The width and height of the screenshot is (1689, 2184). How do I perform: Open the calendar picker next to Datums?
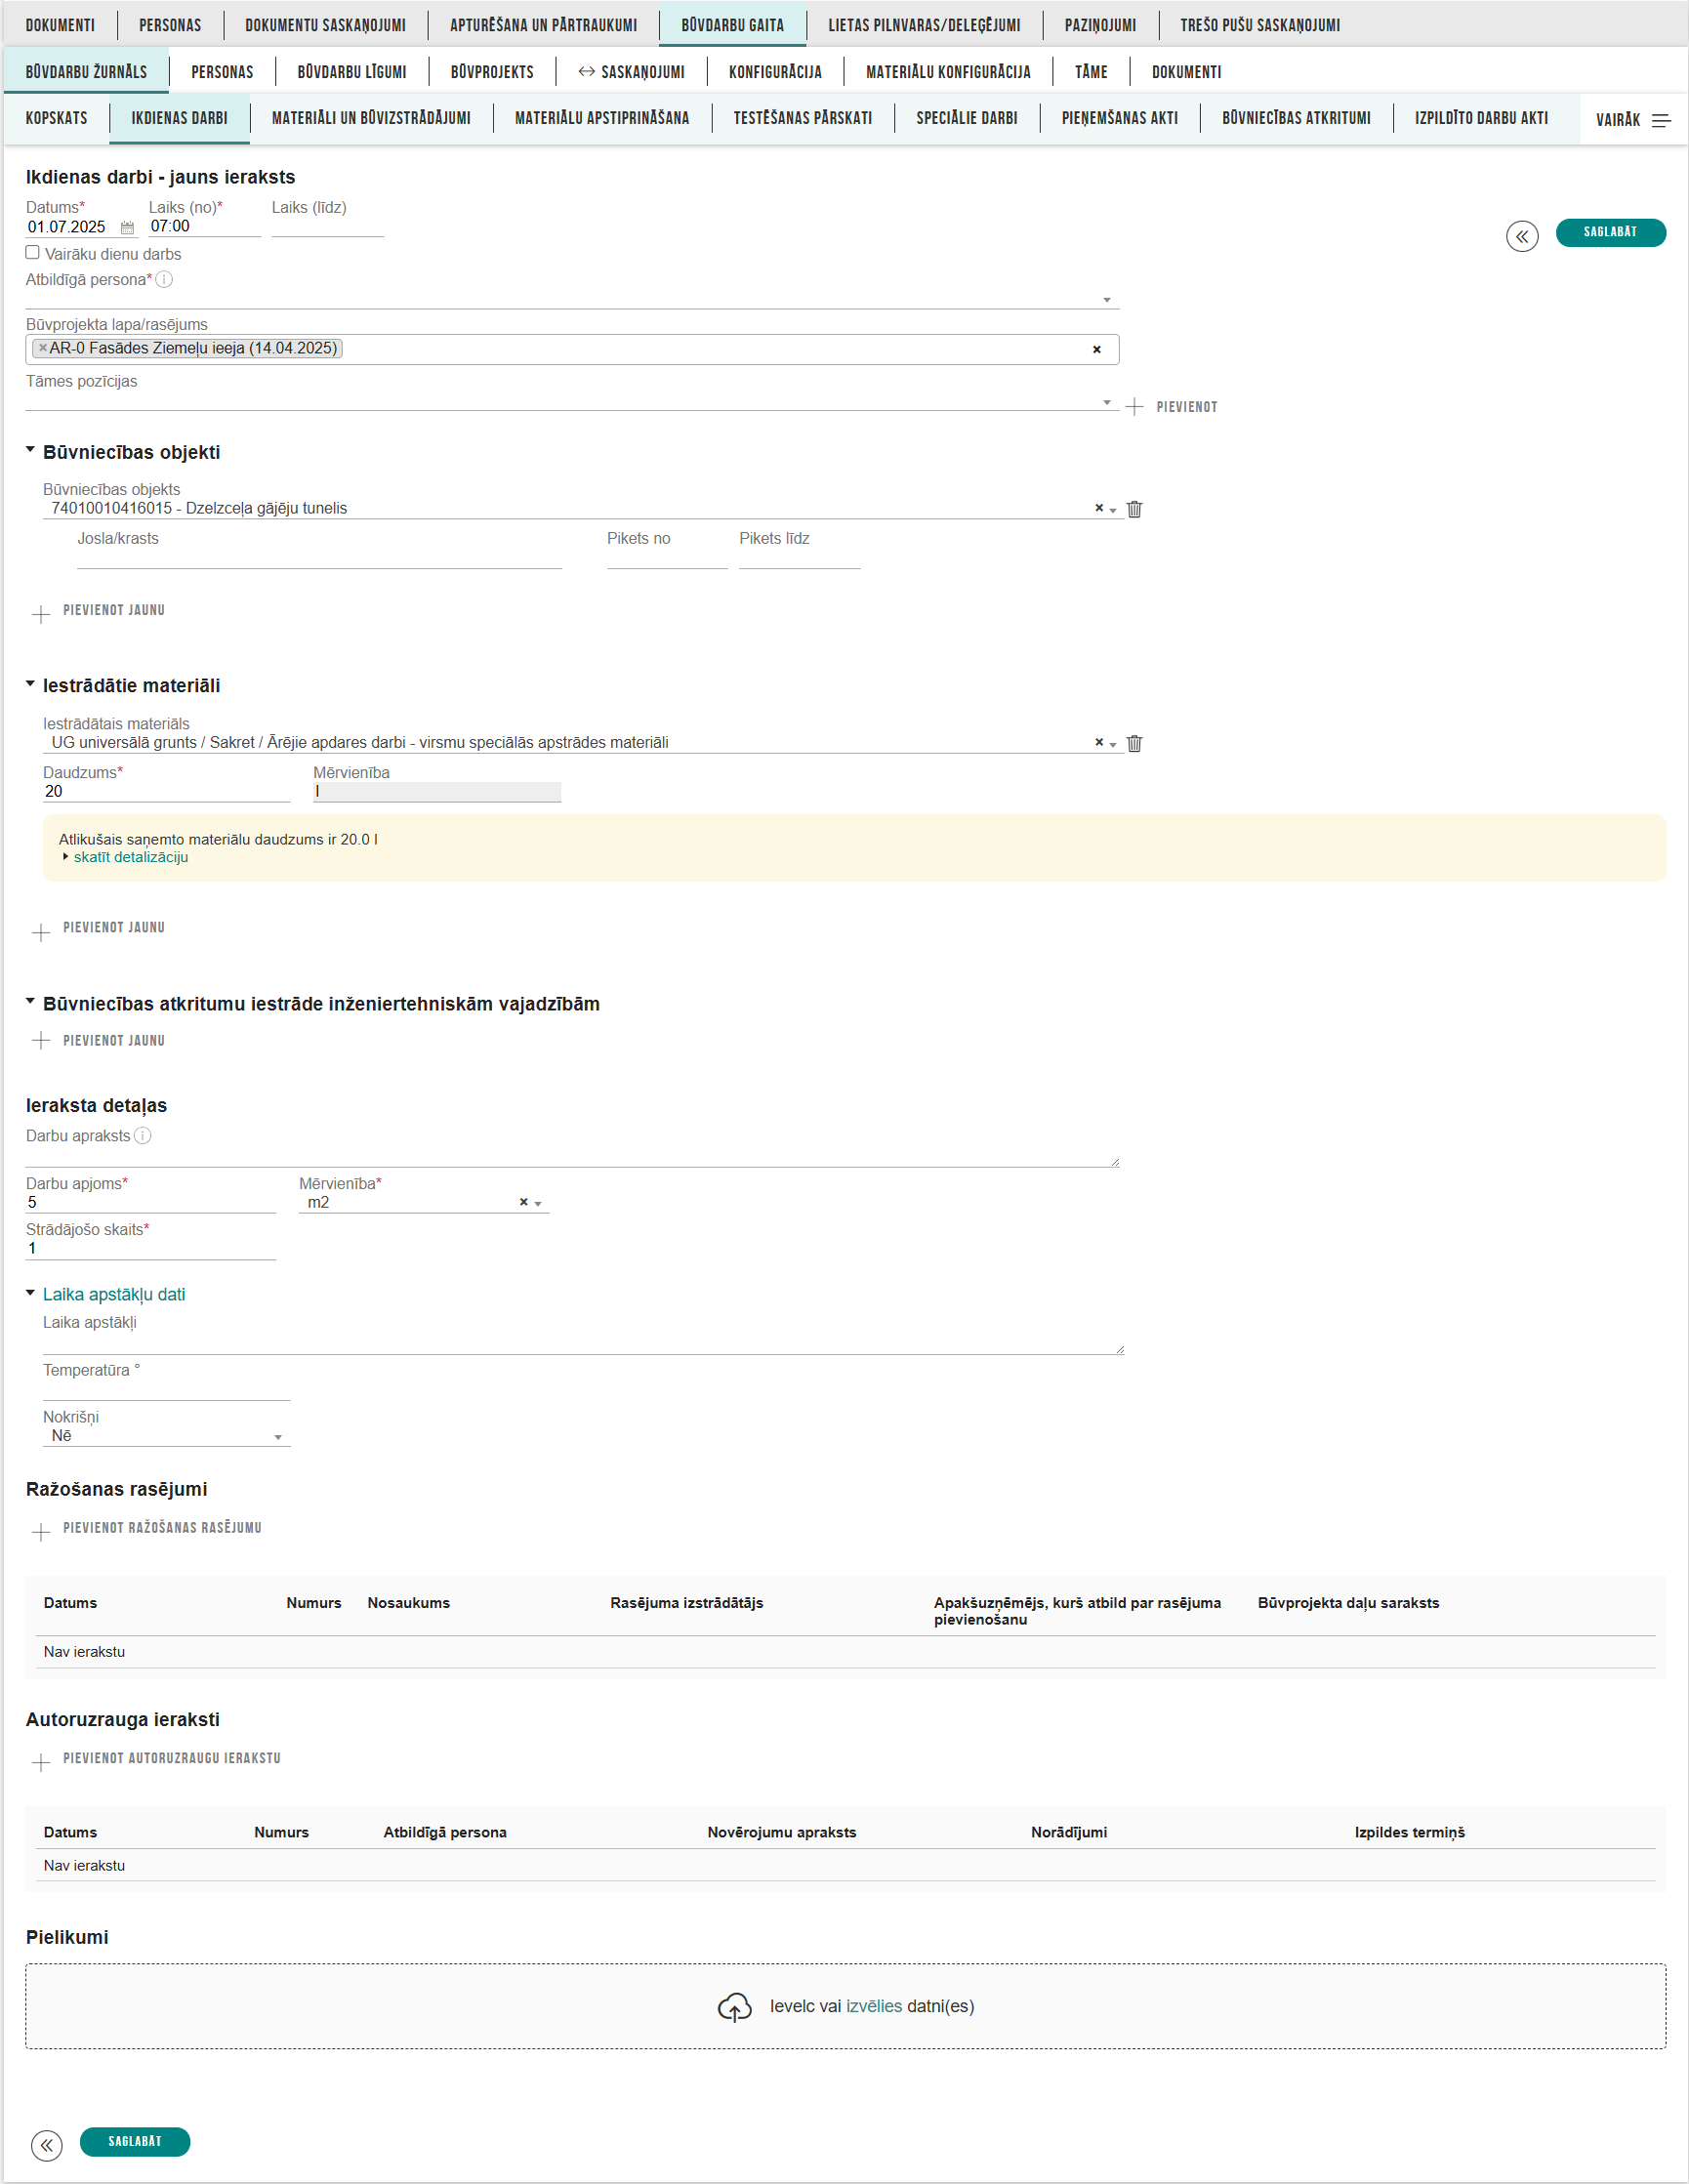(127, 228)
